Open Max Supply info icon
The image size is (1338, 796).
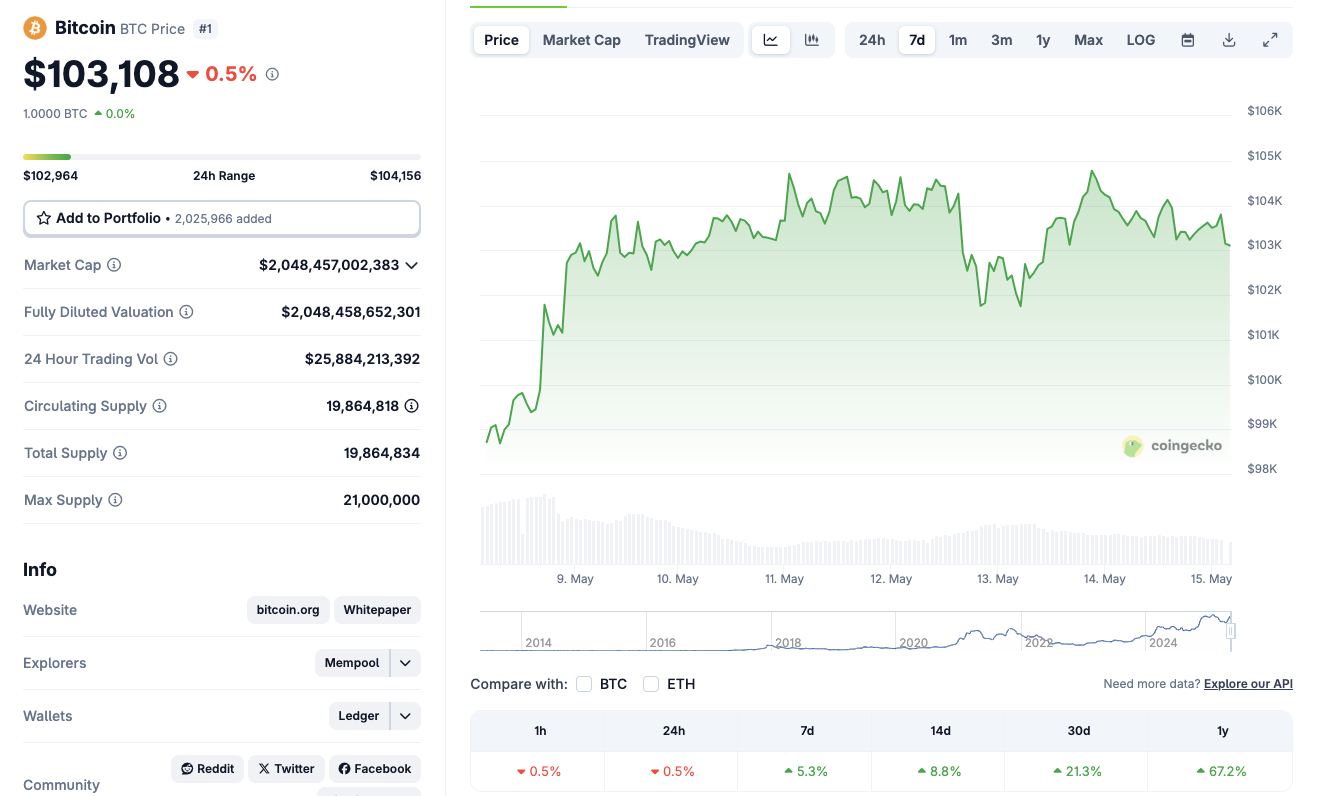pyautogui.click(x=115, y=500)
